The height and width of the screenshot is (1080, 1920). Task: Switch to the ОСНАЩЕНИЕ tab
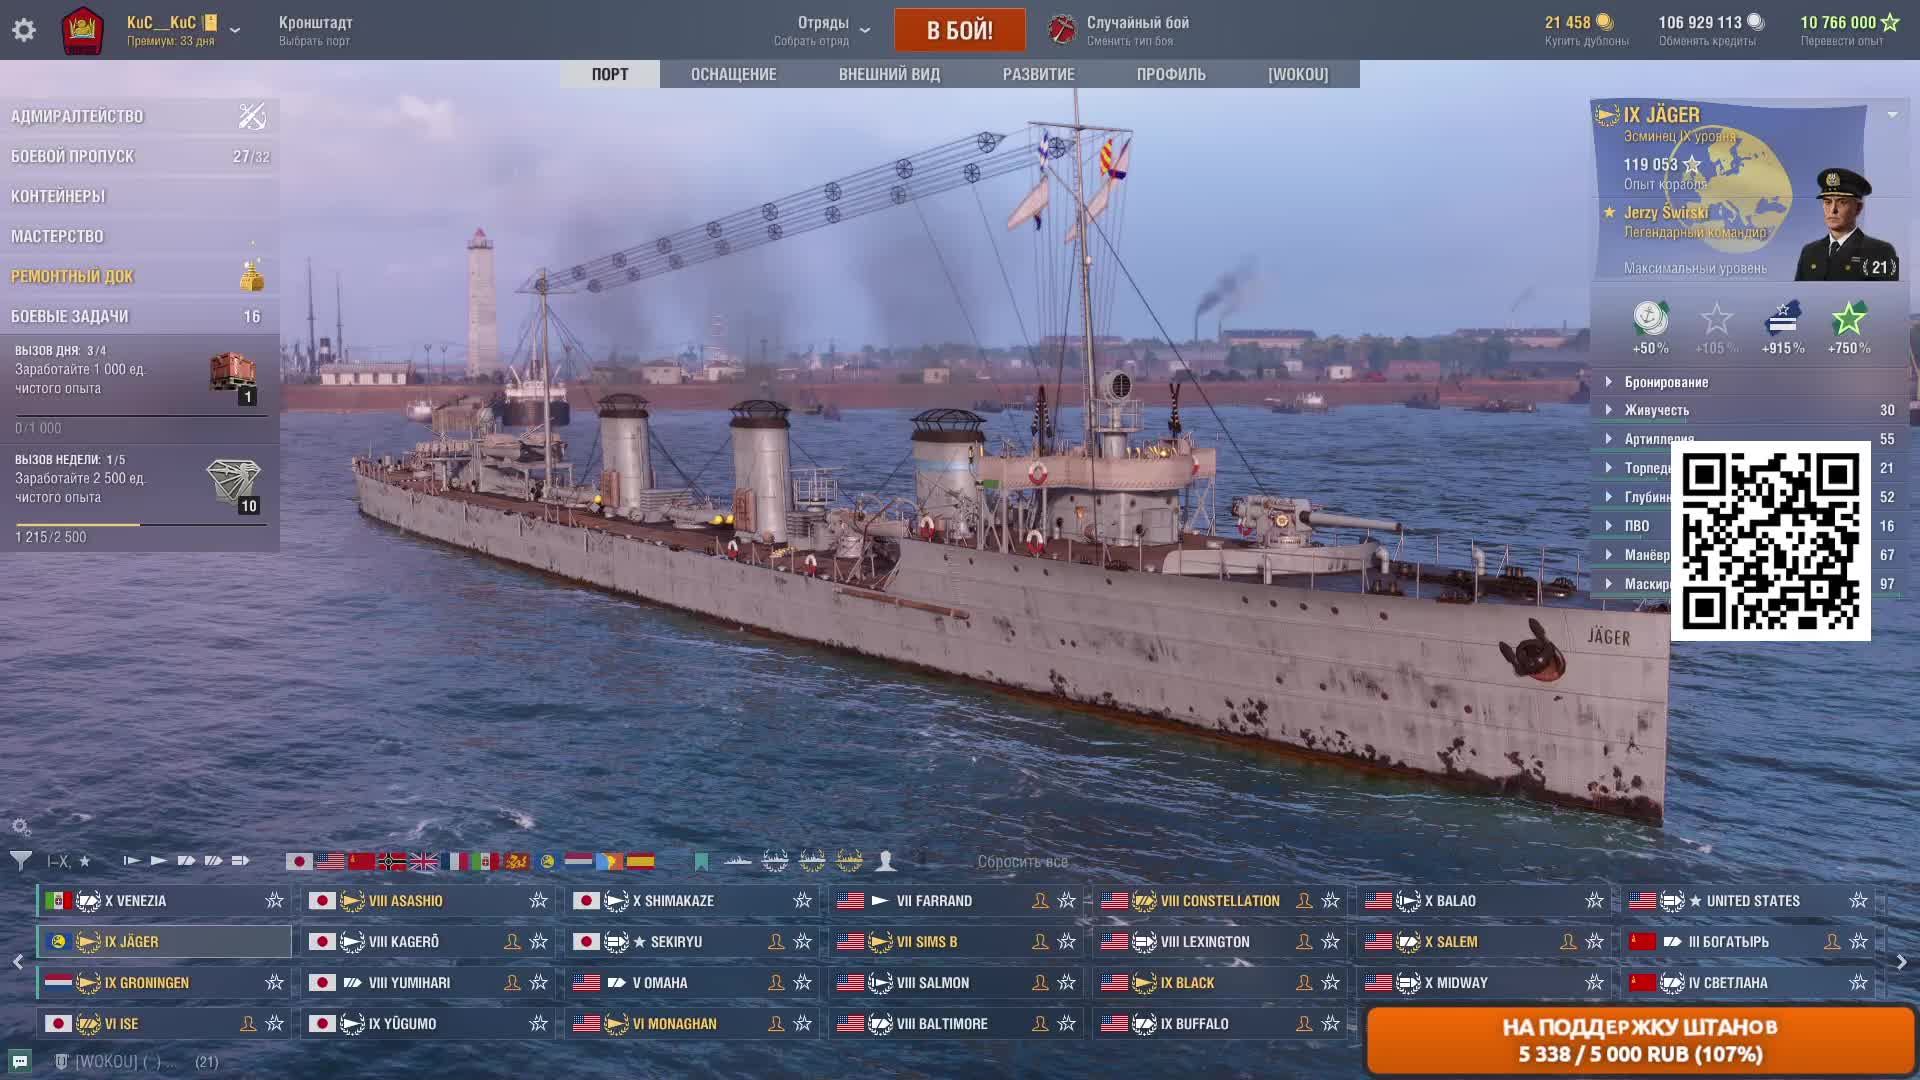733,74
